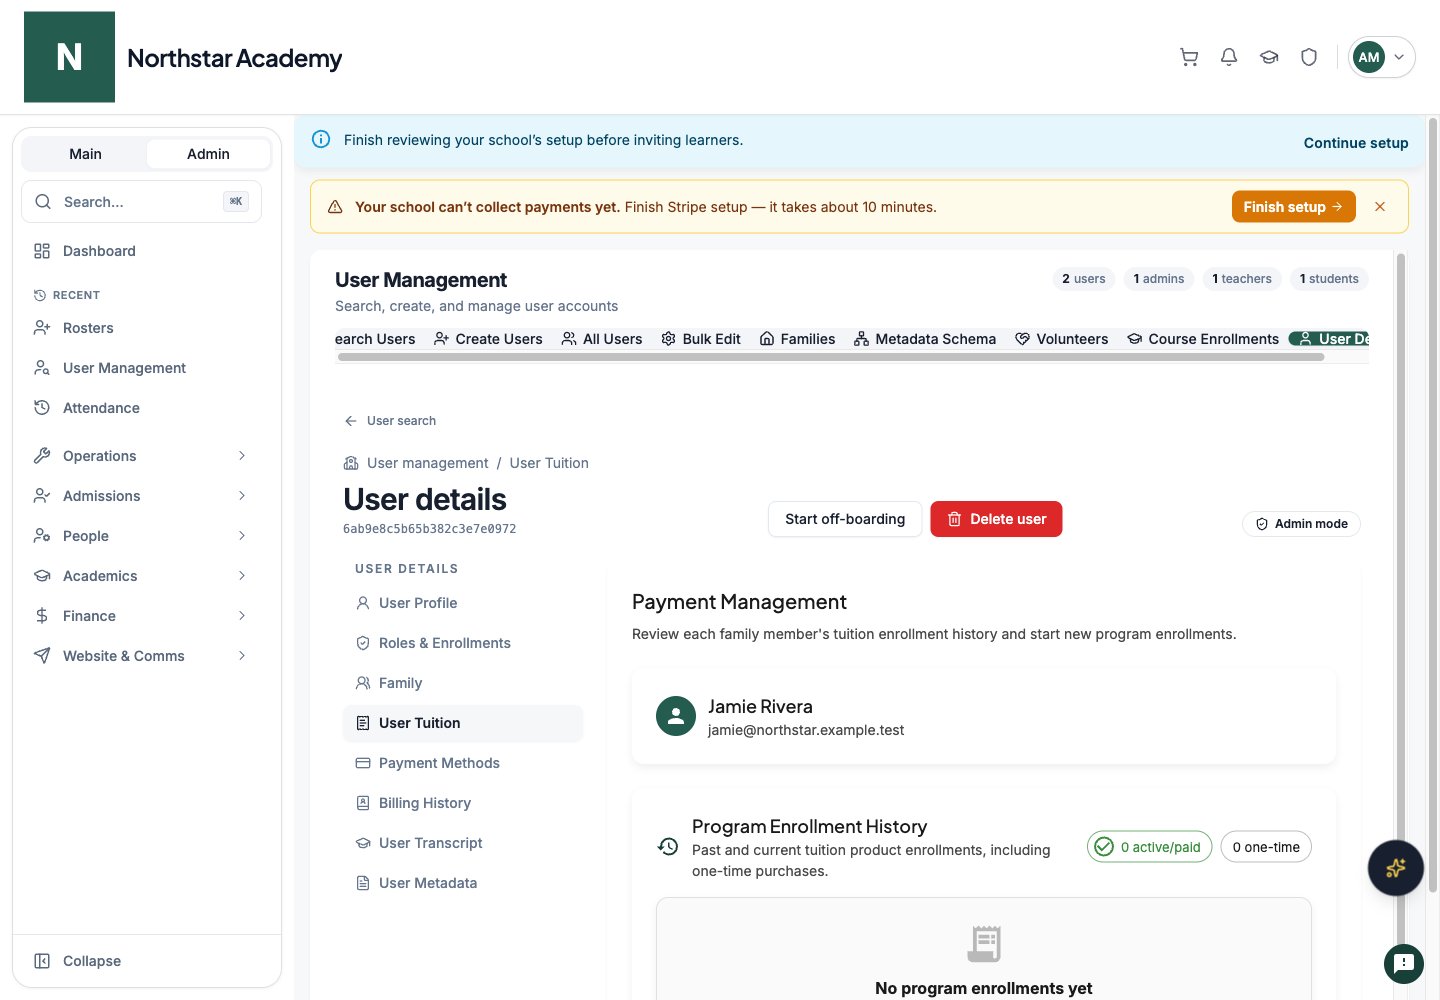Screen dimensions: 1440x1000
Task: Click the Program Enrollment History clock icon
Action: coord(668,847)
